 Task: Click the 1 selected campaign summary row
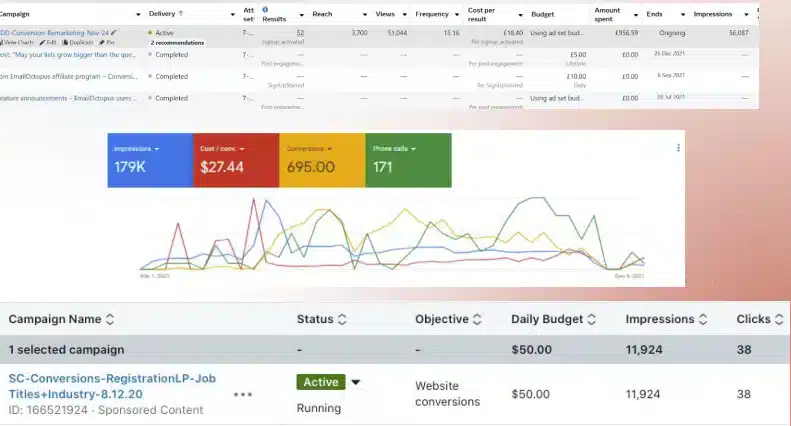tap(395, 349)
